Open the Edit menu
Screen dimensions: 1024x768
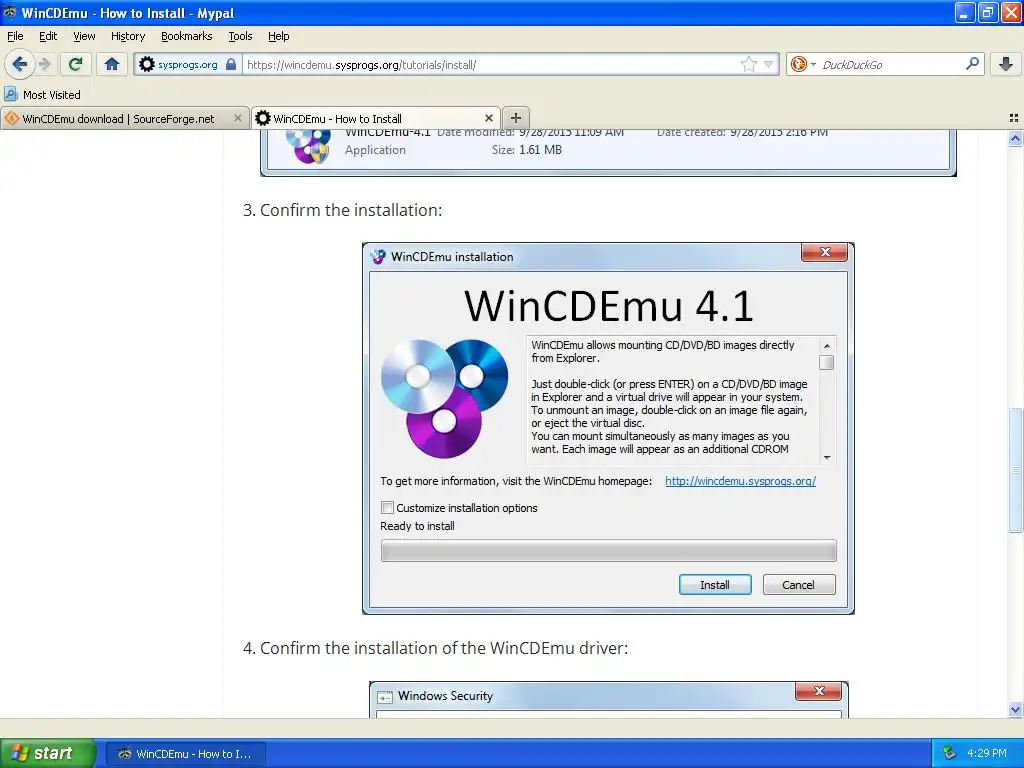point(48,37)
